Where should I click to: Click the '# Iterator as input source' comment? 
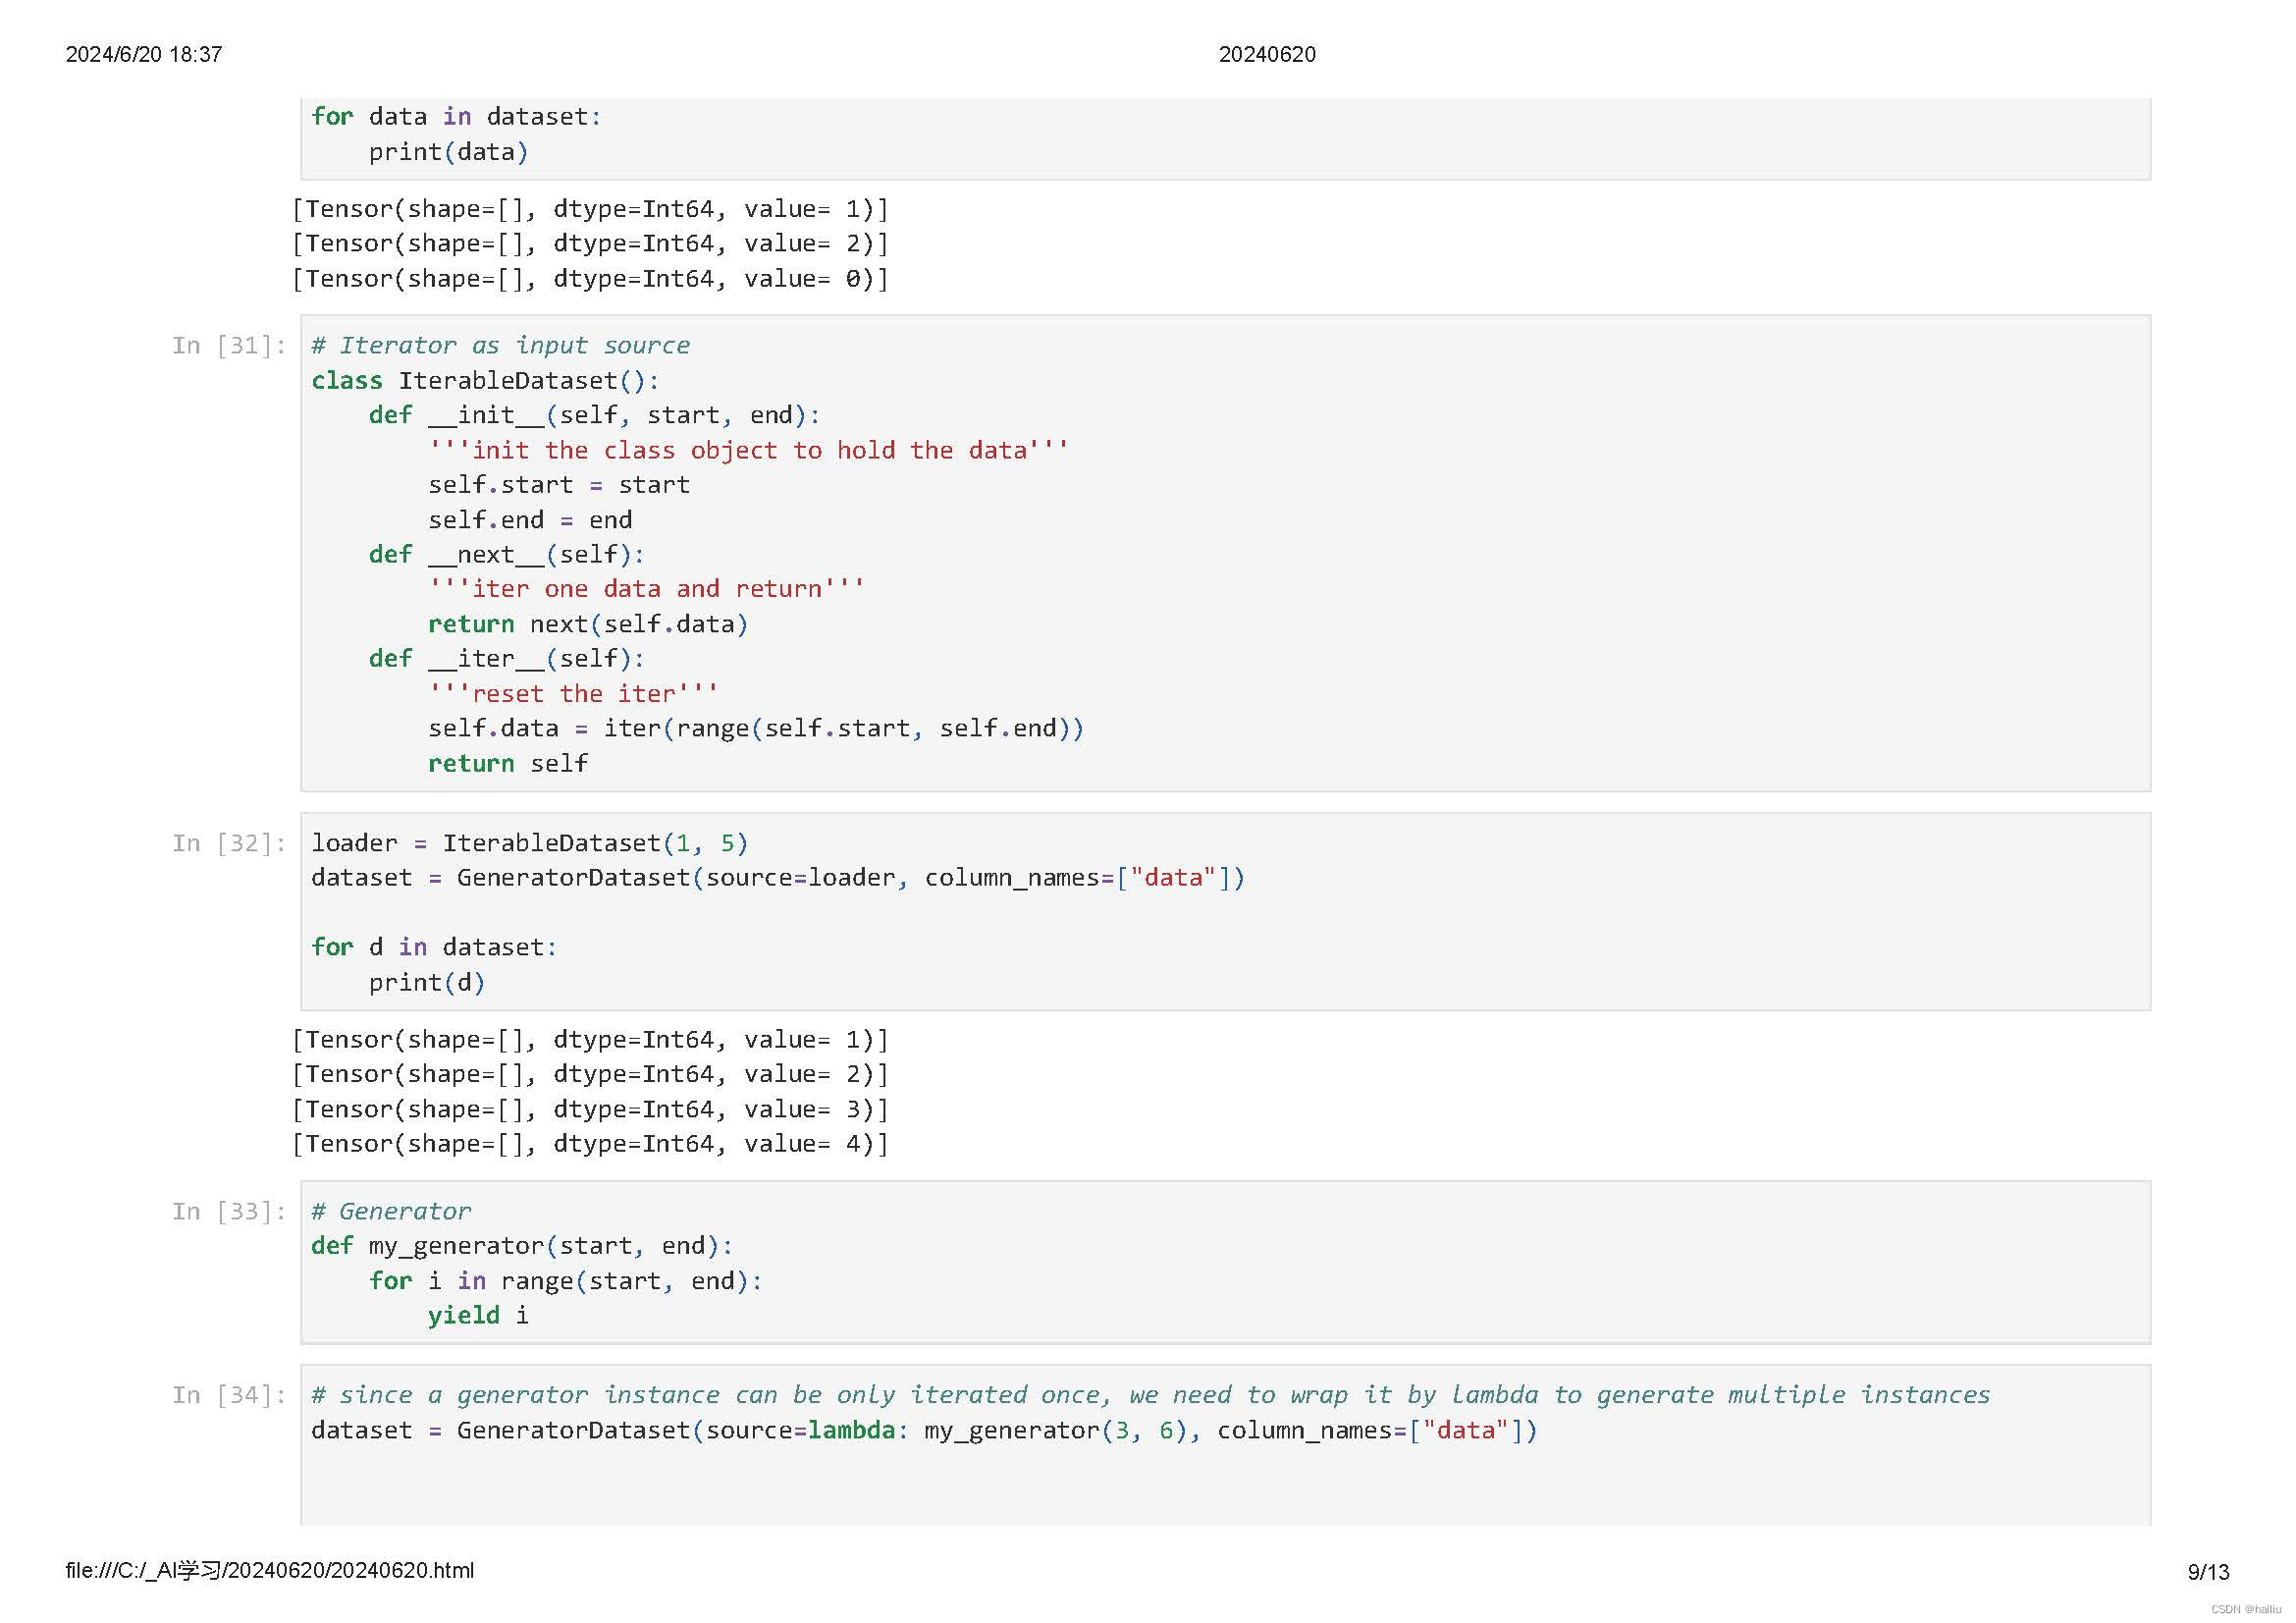tap(500, 345)
